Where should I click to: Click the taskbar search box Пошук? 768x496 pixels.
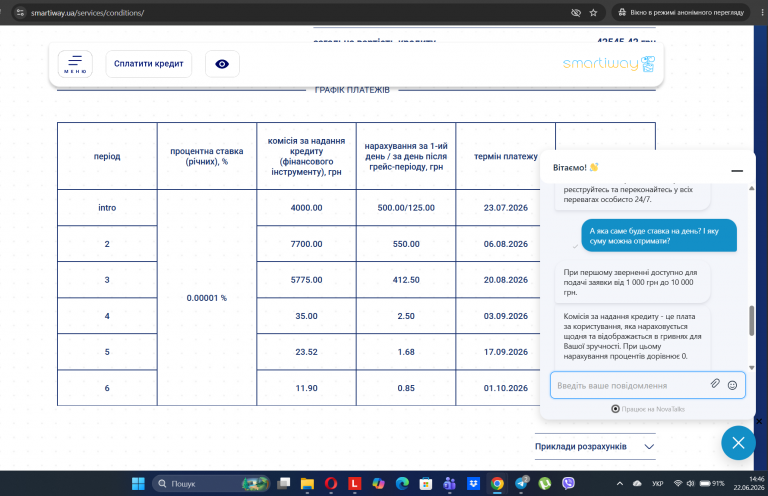pyautogui.click(x=212, y=484)
